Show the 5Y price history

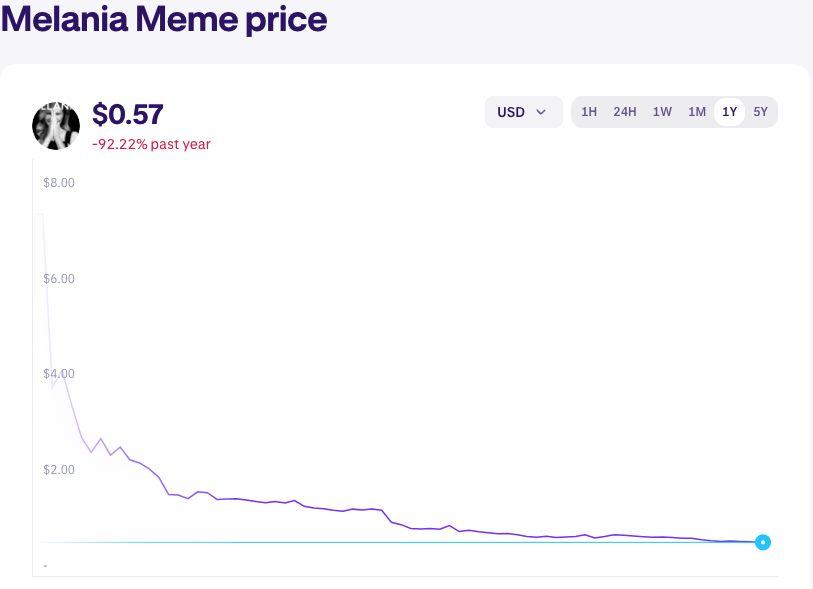click(760, 112)
